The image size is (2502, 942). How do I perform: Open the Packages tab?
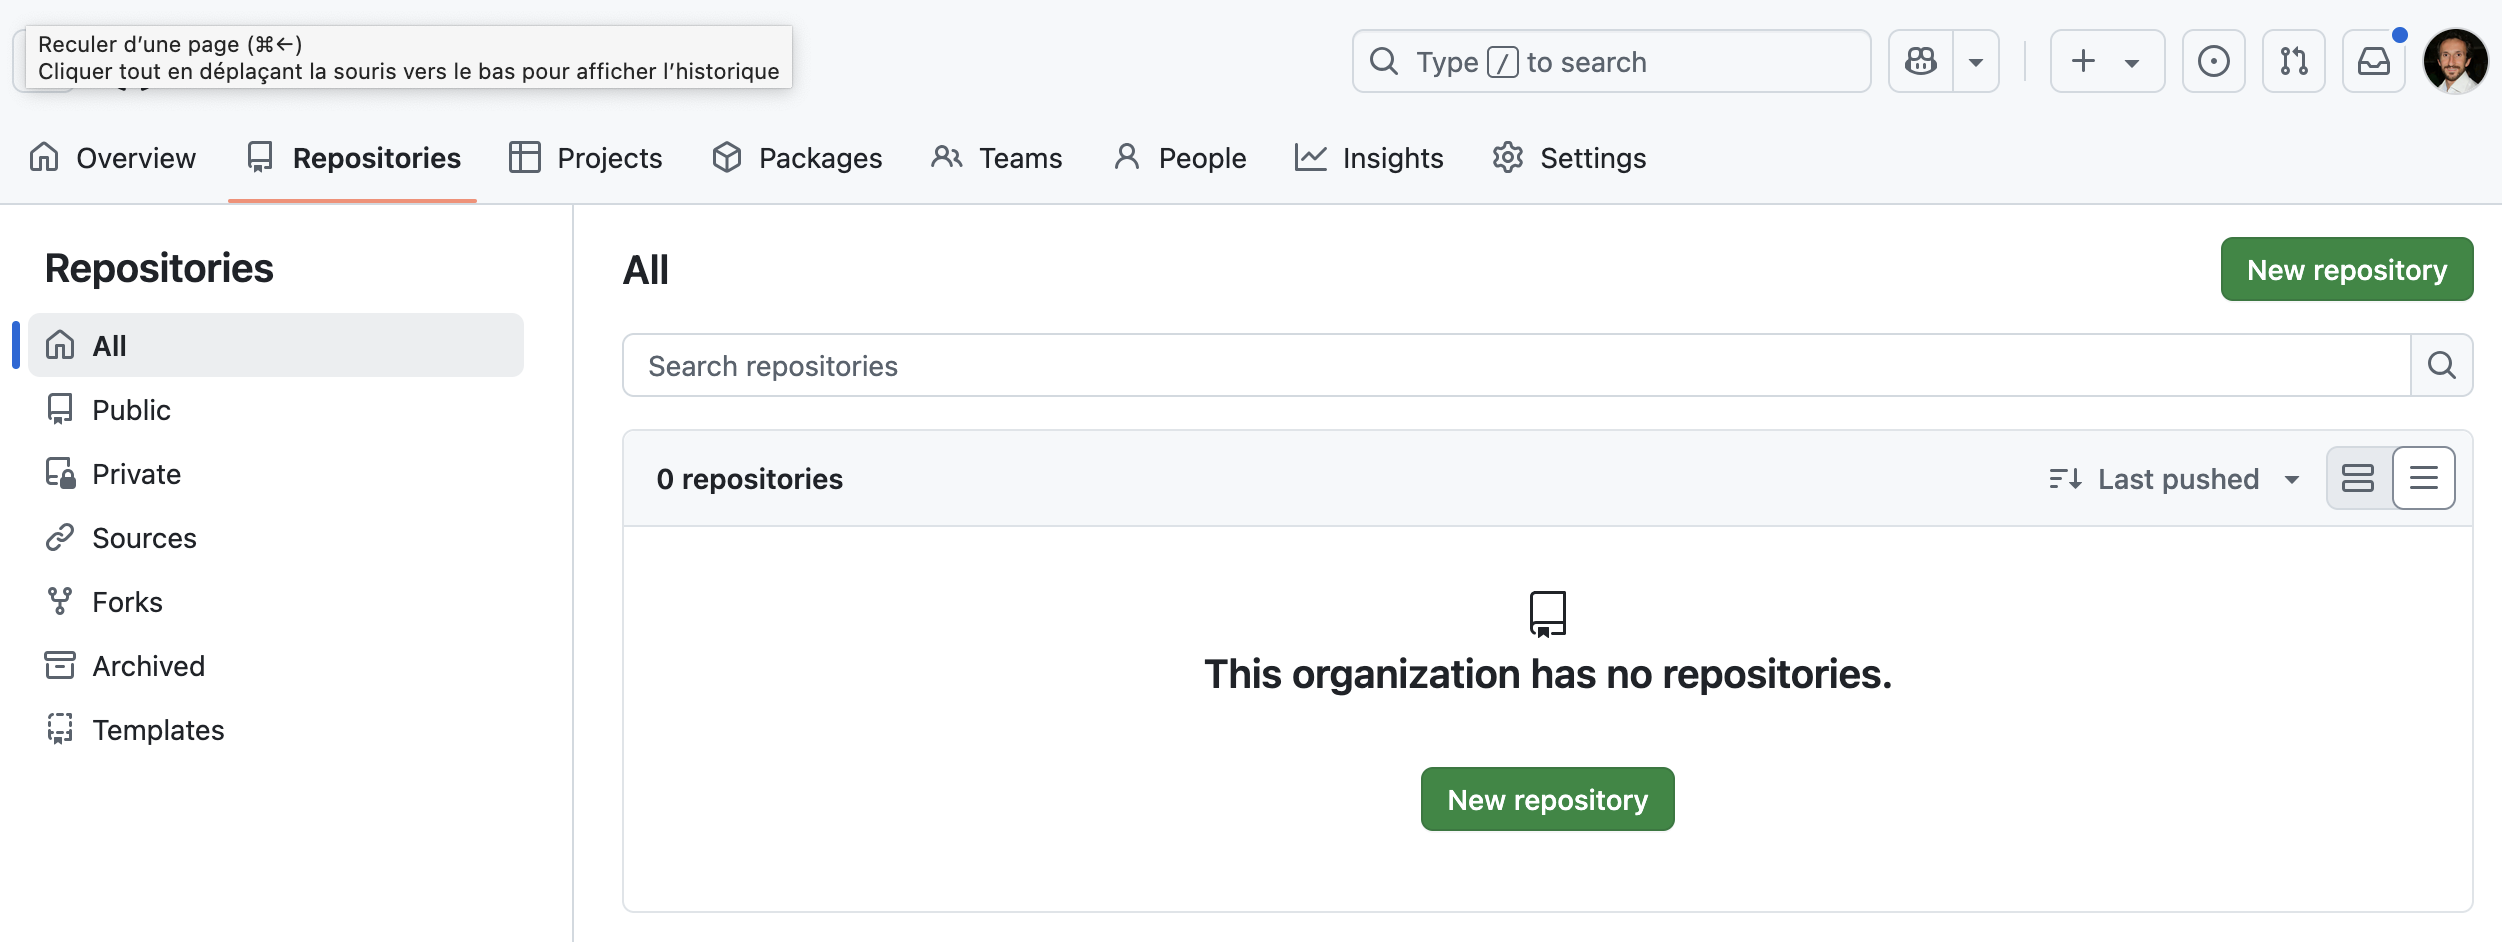797,158
